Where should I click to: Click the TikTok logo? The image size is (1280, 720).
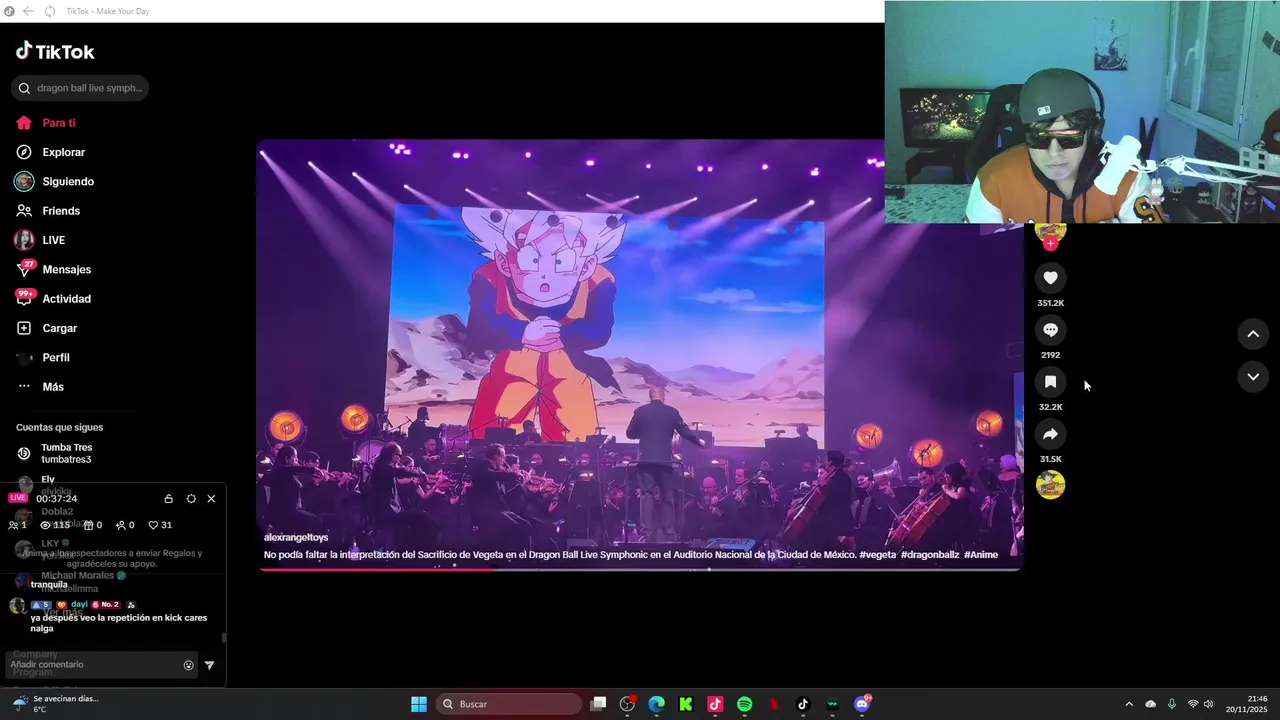[x=55, y=51]
